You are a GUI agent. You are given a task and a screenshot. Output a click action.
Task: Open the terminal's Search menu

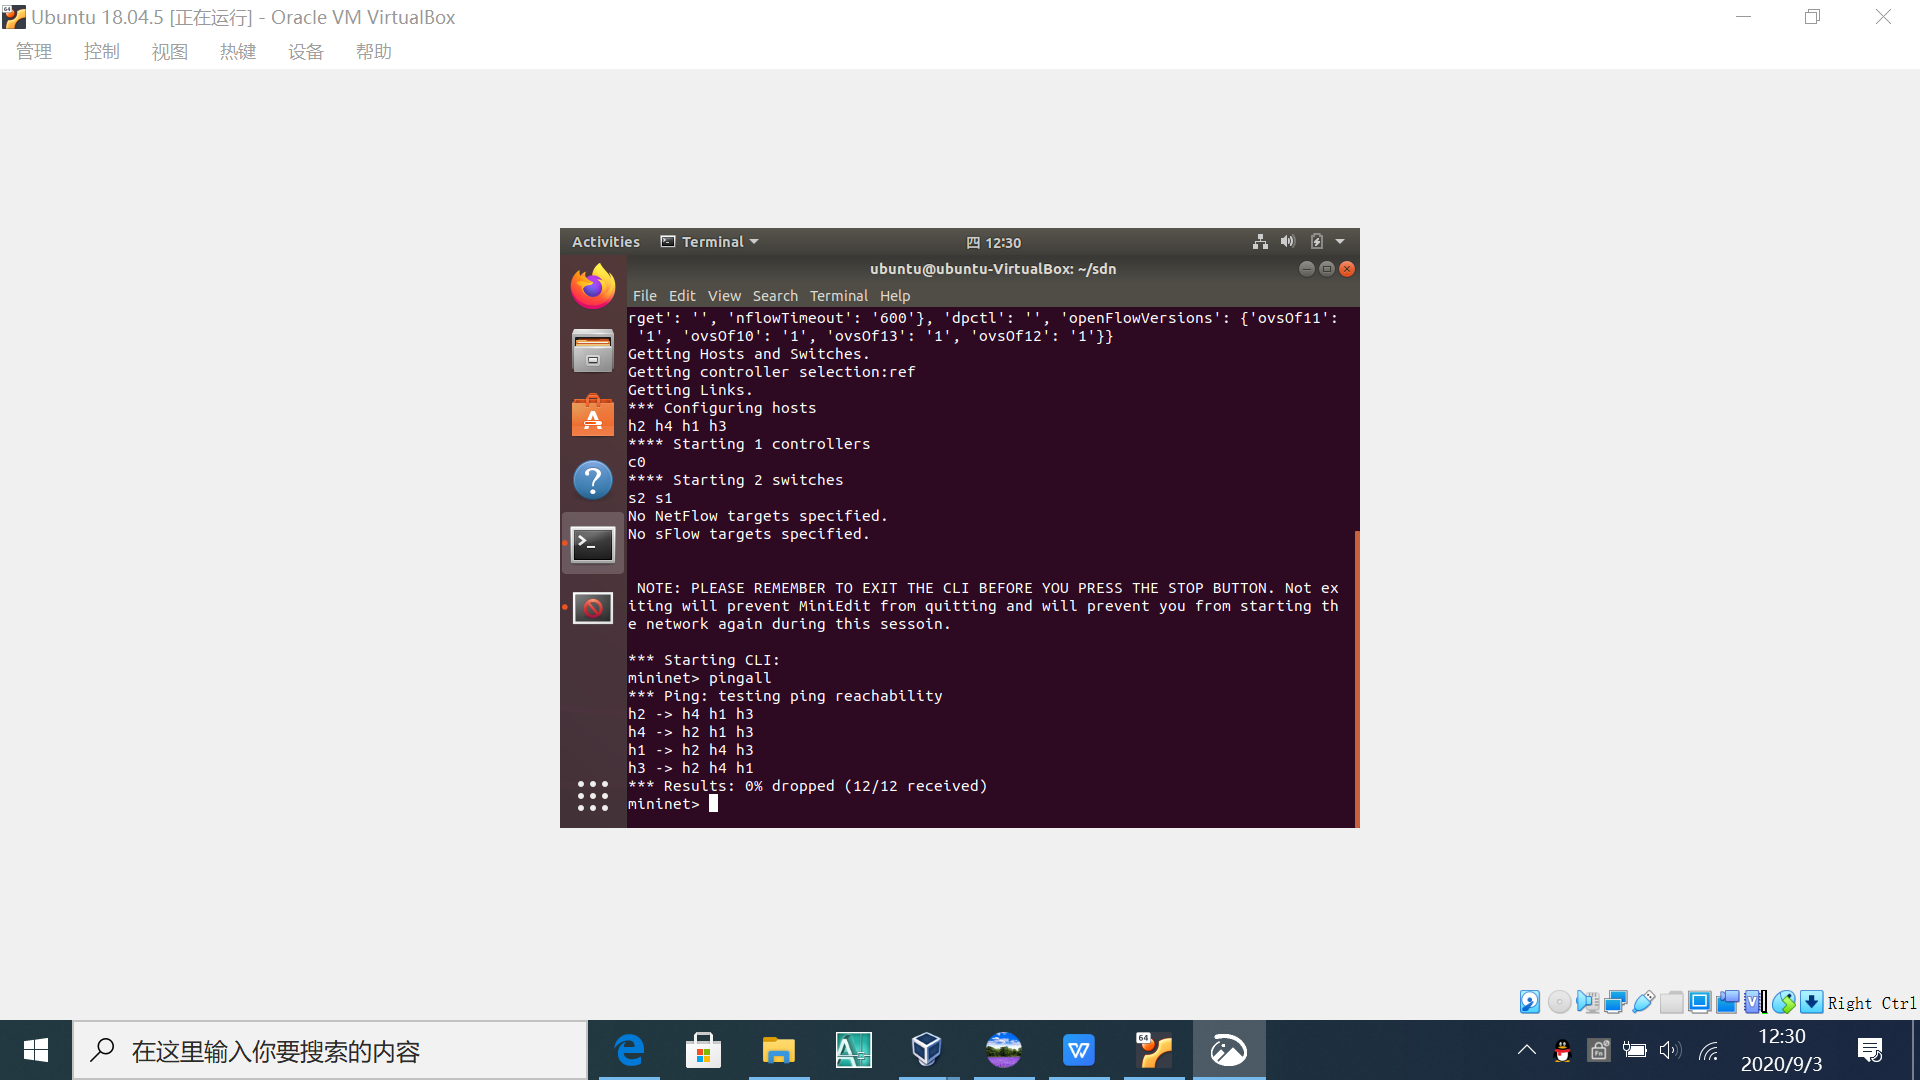(775, 296)
